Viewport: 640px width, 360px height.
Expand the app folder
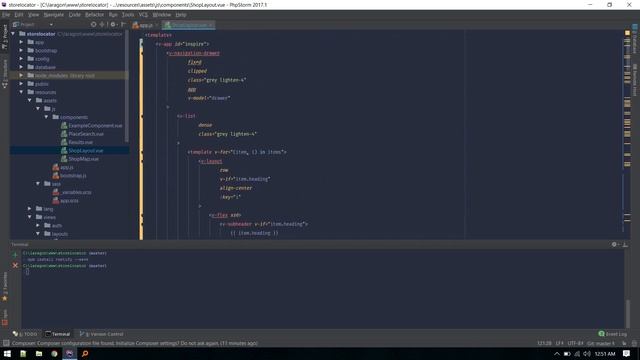pyautogui.click(x=21, y=42)
